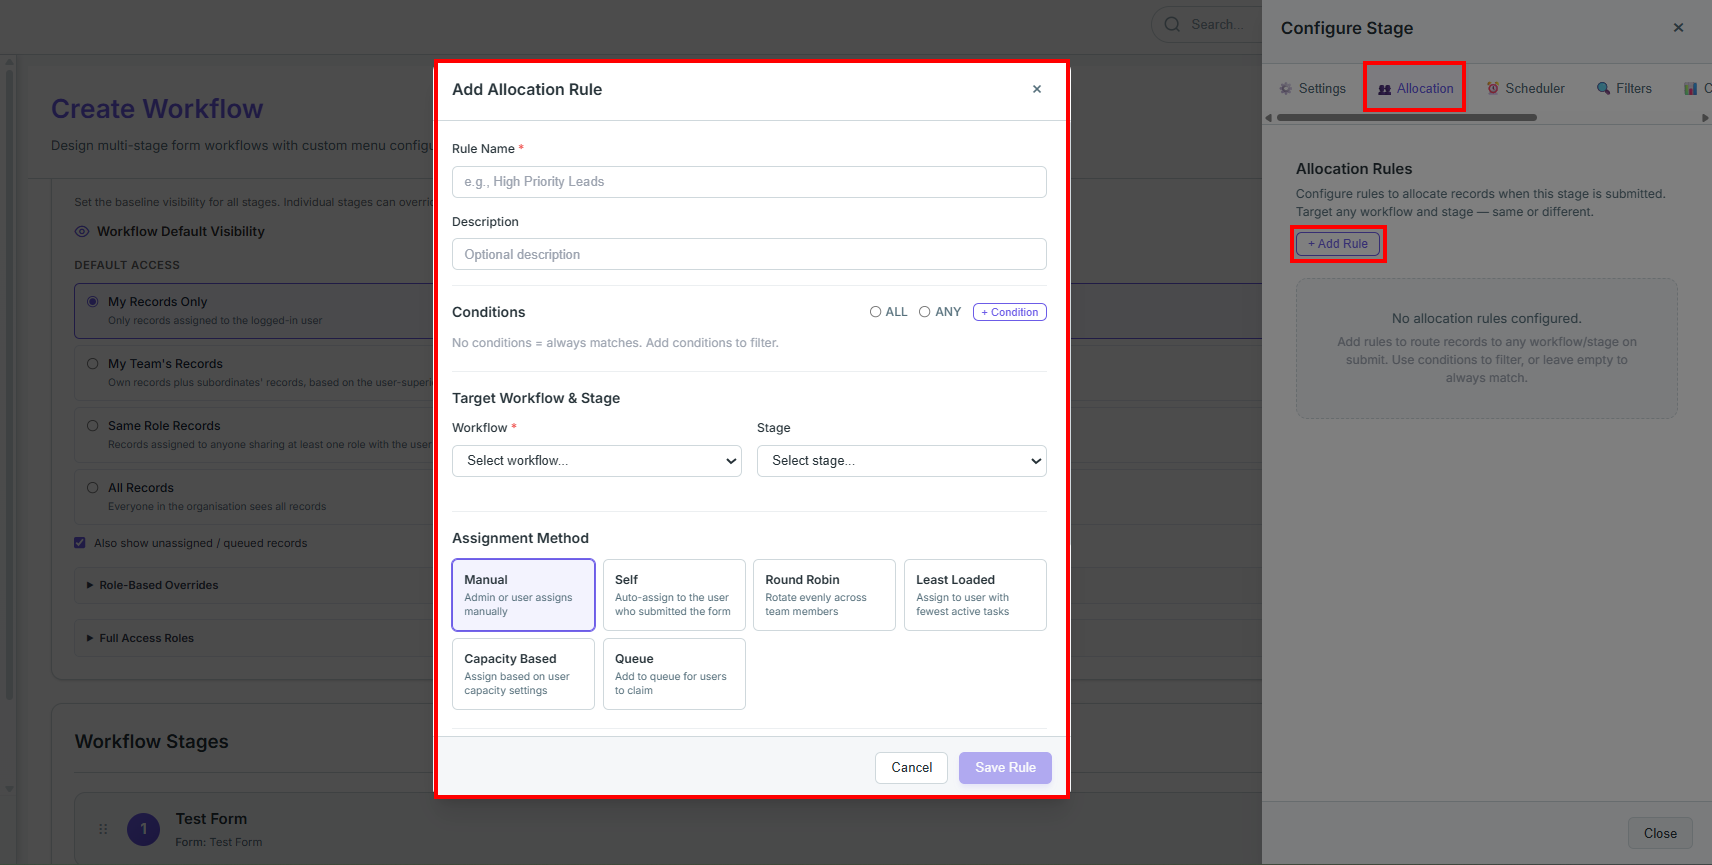
Task: Click the Description input field
Action: tap(749, 254)
